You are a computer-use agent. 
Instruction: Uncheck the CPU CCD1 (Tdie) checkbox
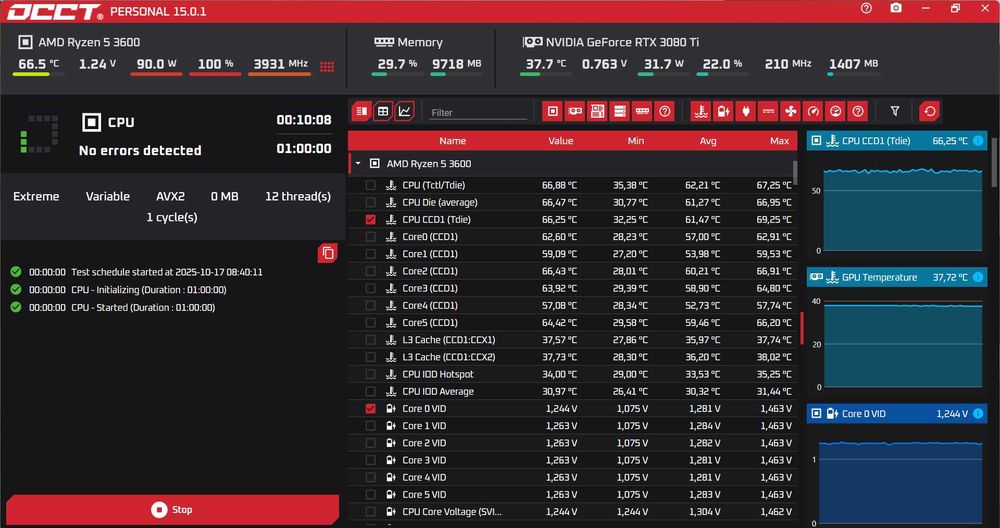371,219
